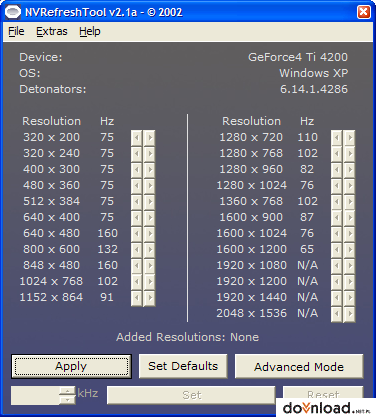The image size is (376, 417).
Task: Increase refresh rate for 1152 x 864
Action: (x=150, y=297)
